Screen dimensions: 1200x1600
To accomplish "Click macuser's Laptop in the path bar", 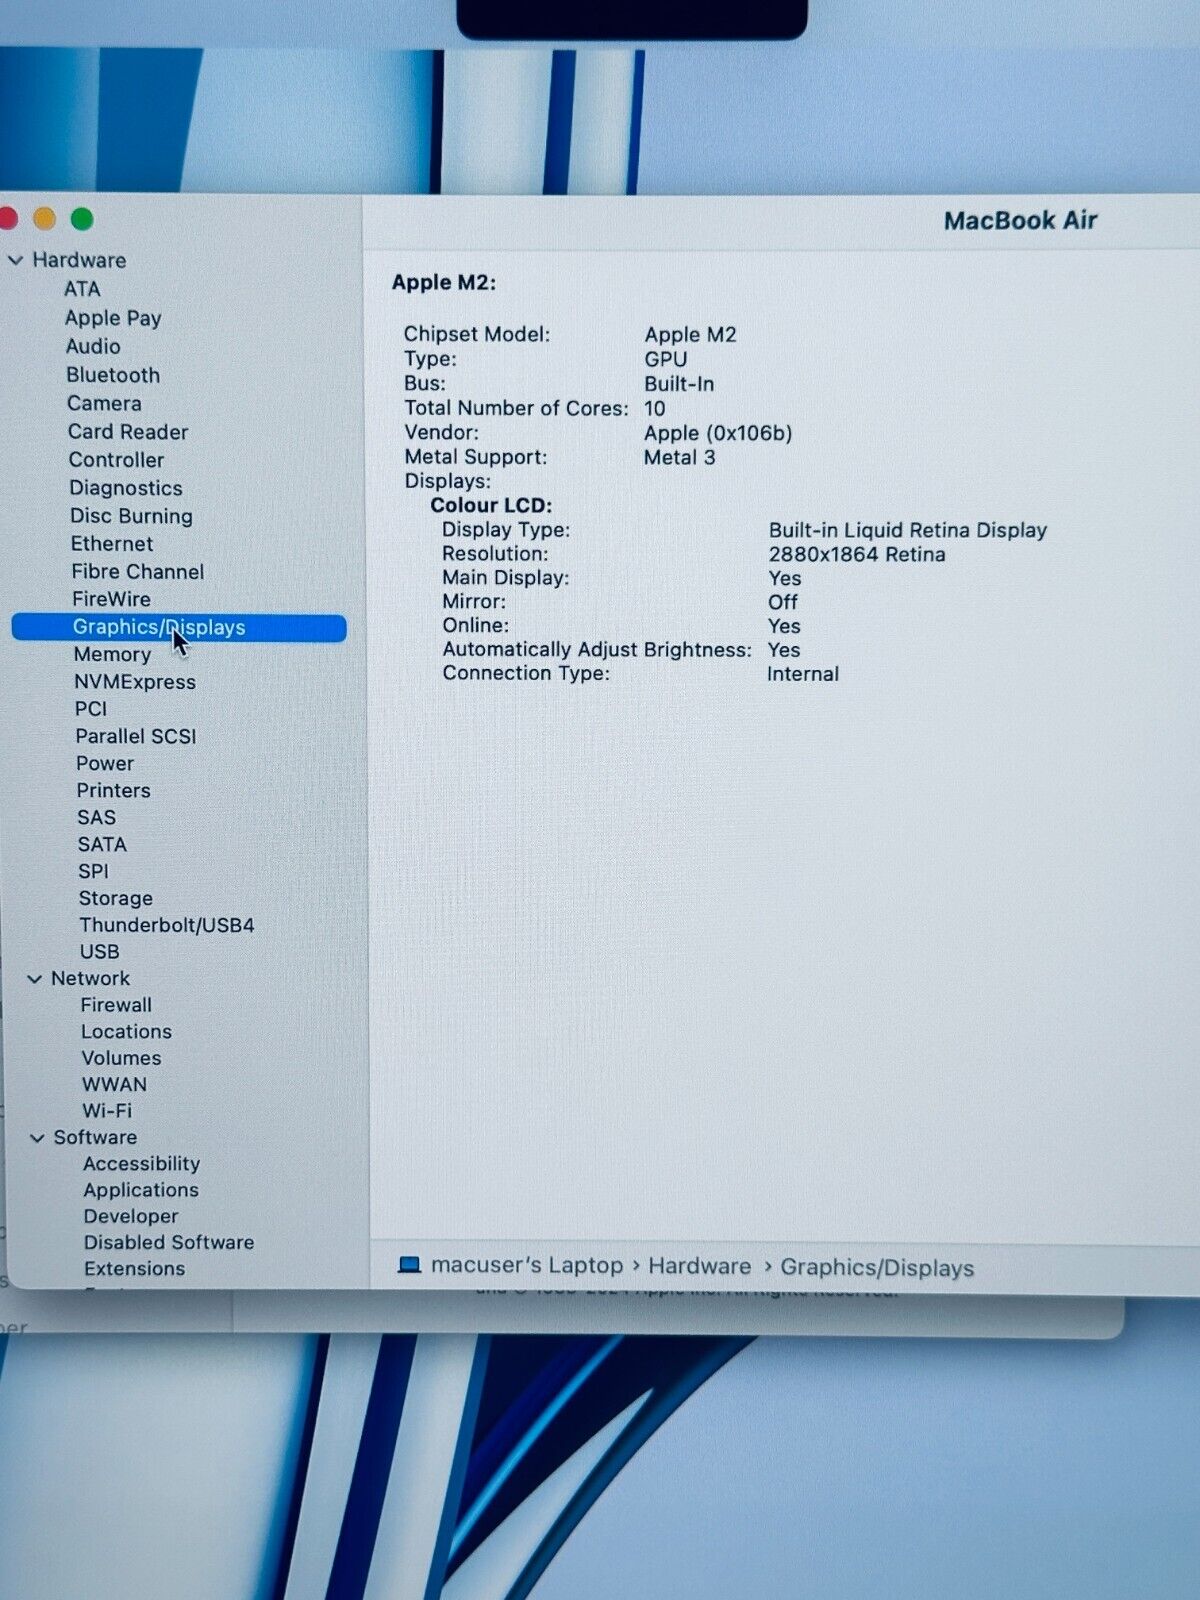I will pos(527,1265).
